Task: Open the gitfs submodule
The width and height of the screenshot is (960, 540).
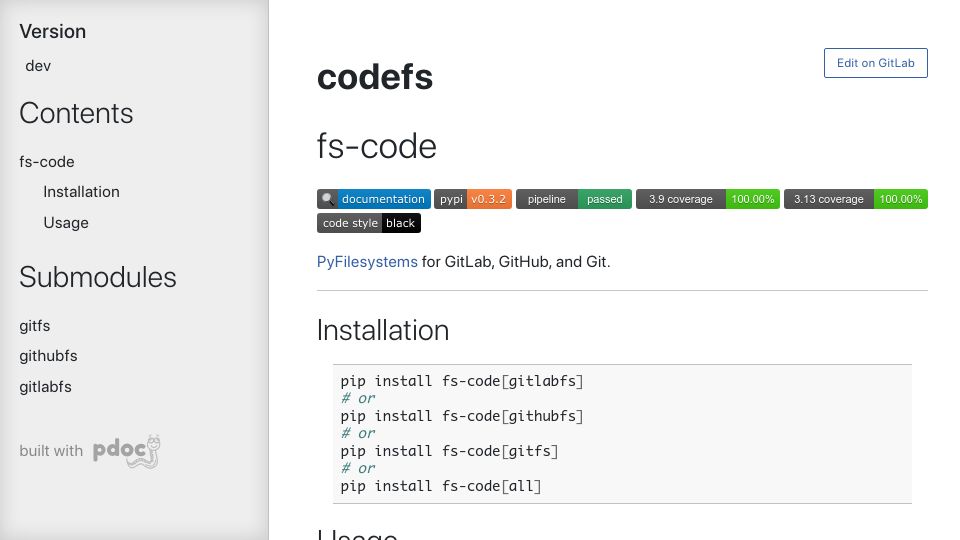Action: tap(35, 326)
